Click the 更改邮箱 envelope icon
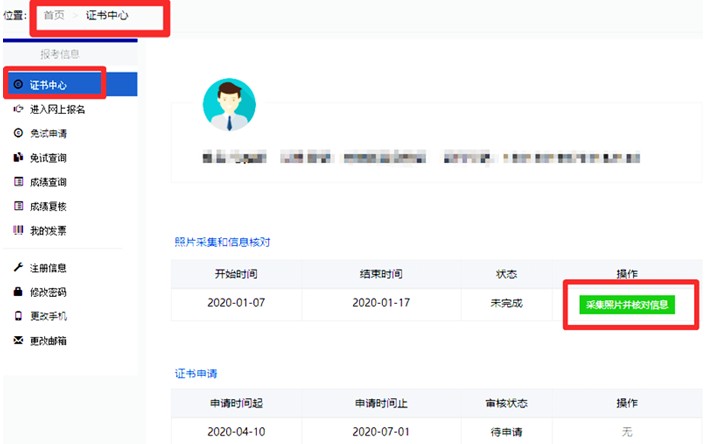The height and width of the screenshot is (444, 708). point(18,341)
